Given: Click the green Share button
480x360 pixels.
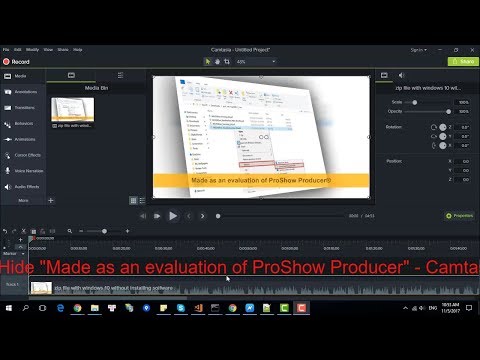Looking at the screenshot, I should [x=463, y=61].
